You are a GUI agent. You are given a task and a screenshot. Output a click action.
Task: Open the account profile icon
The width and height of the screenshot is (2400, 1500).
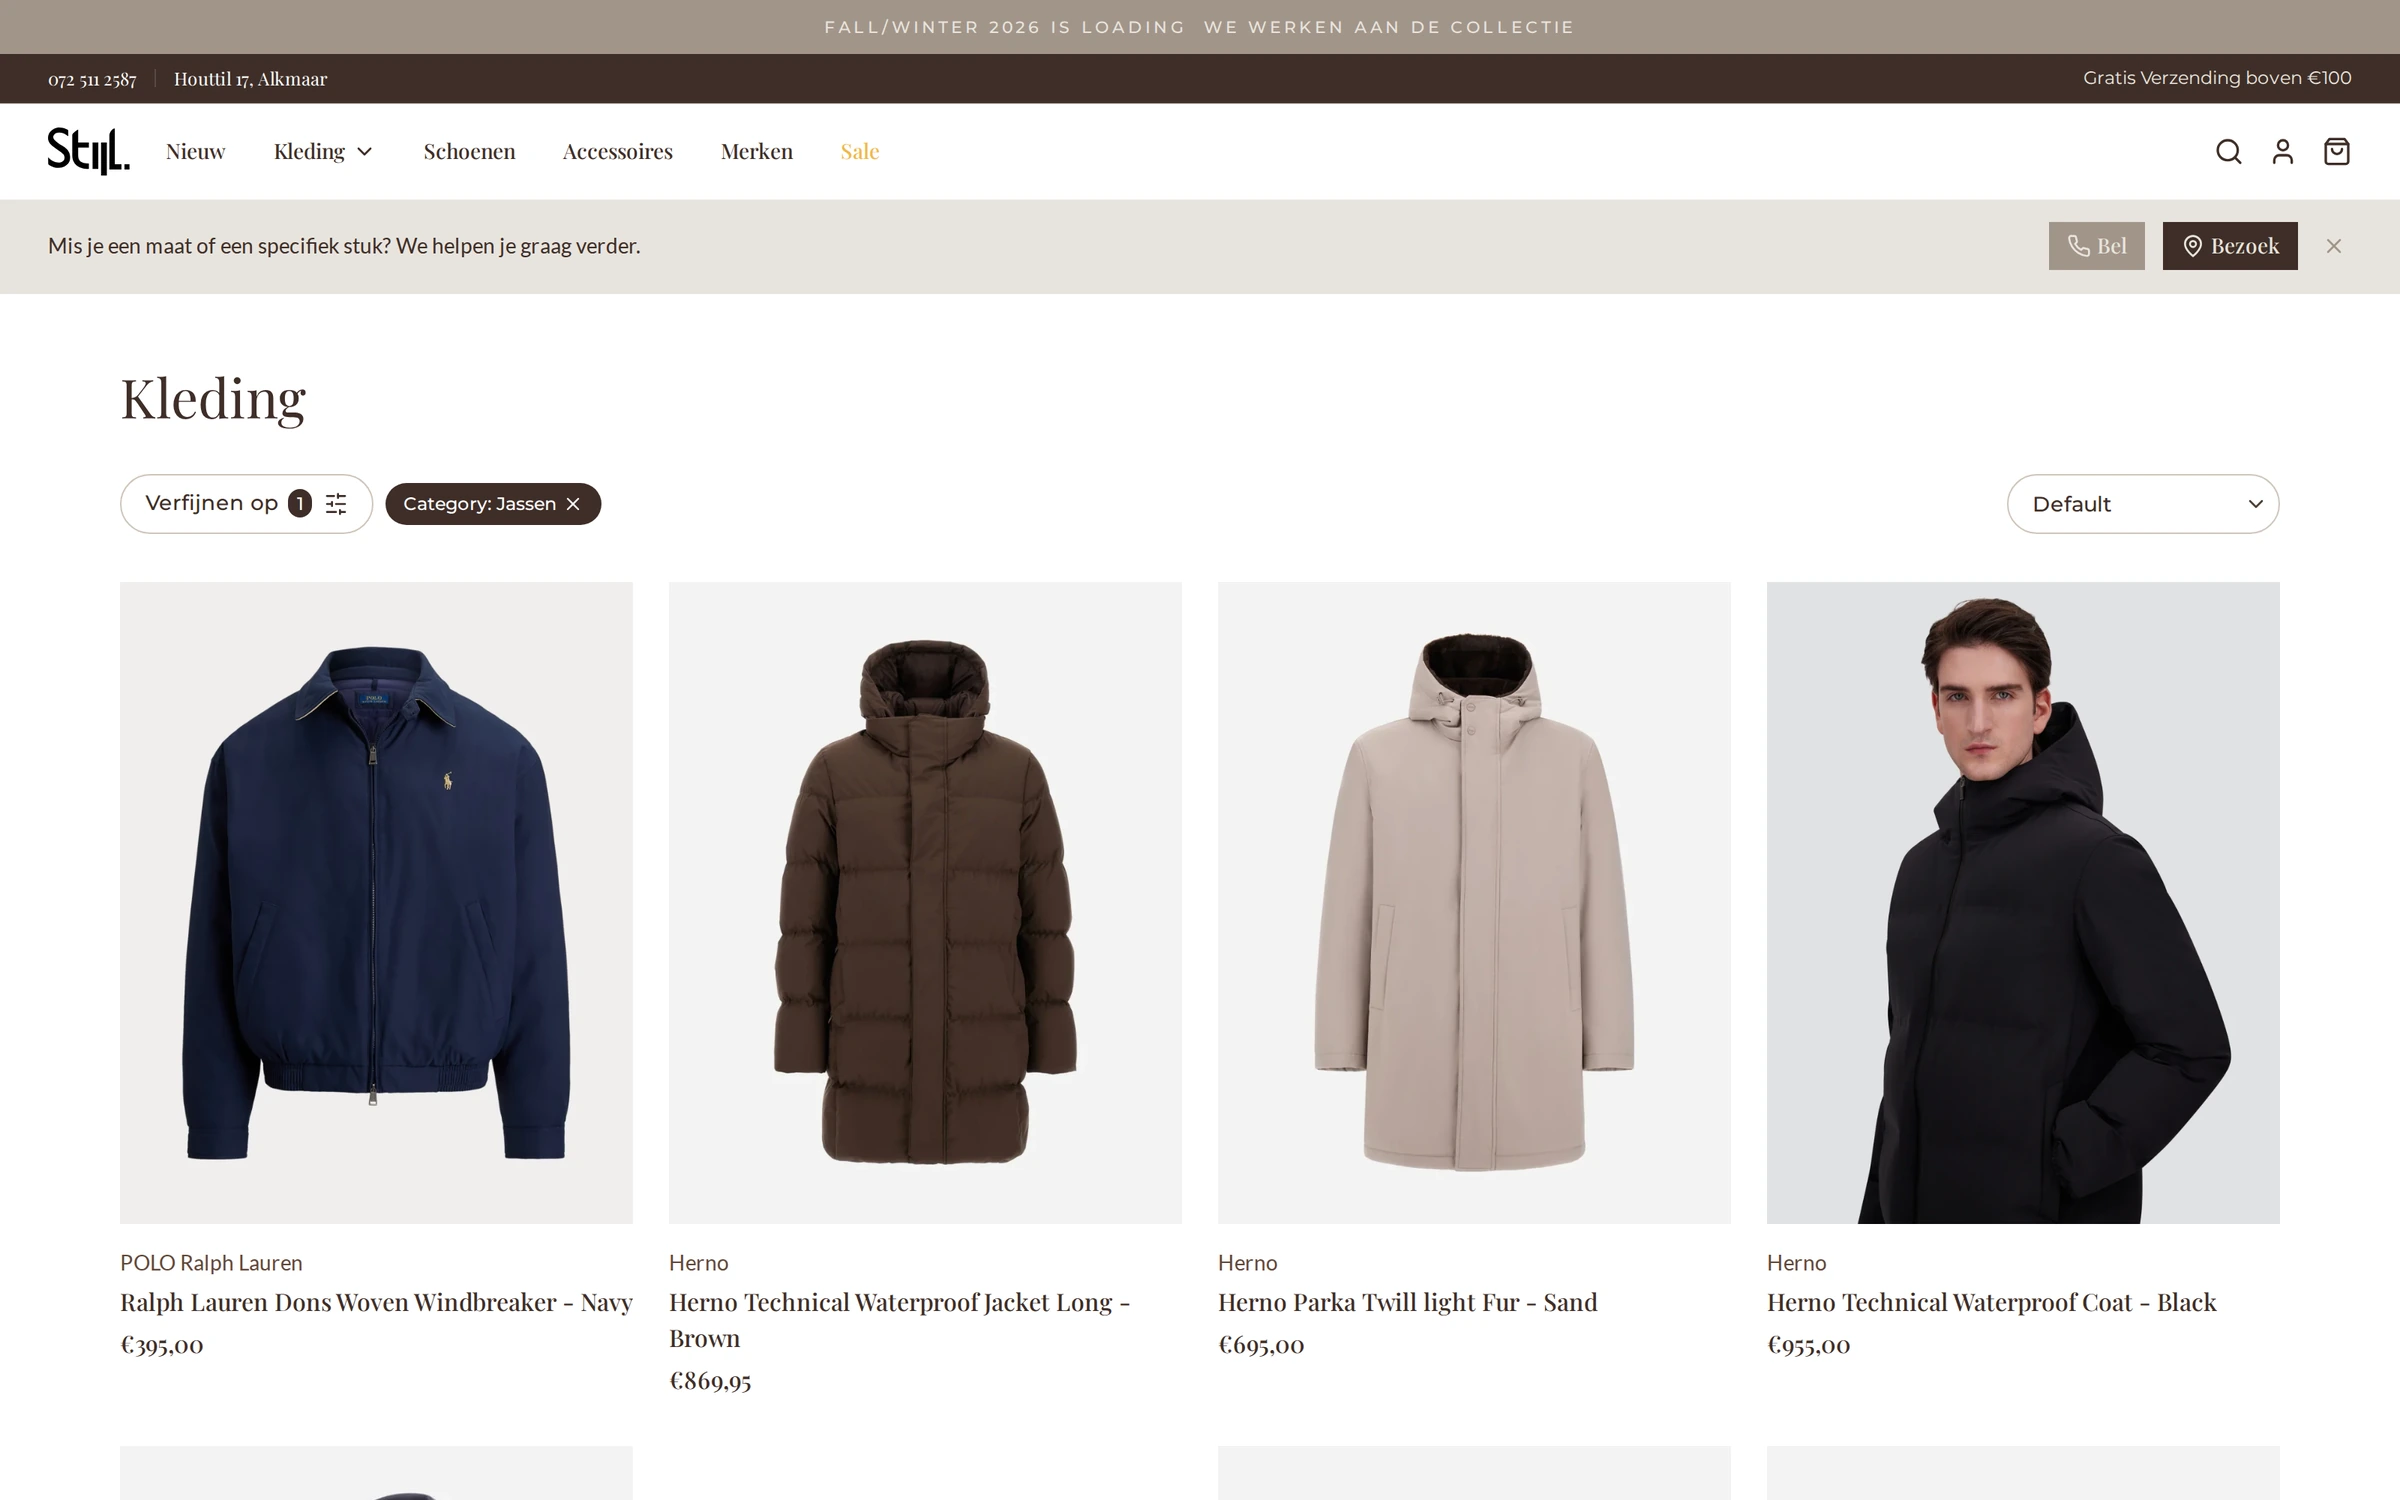click(2282, 151)
